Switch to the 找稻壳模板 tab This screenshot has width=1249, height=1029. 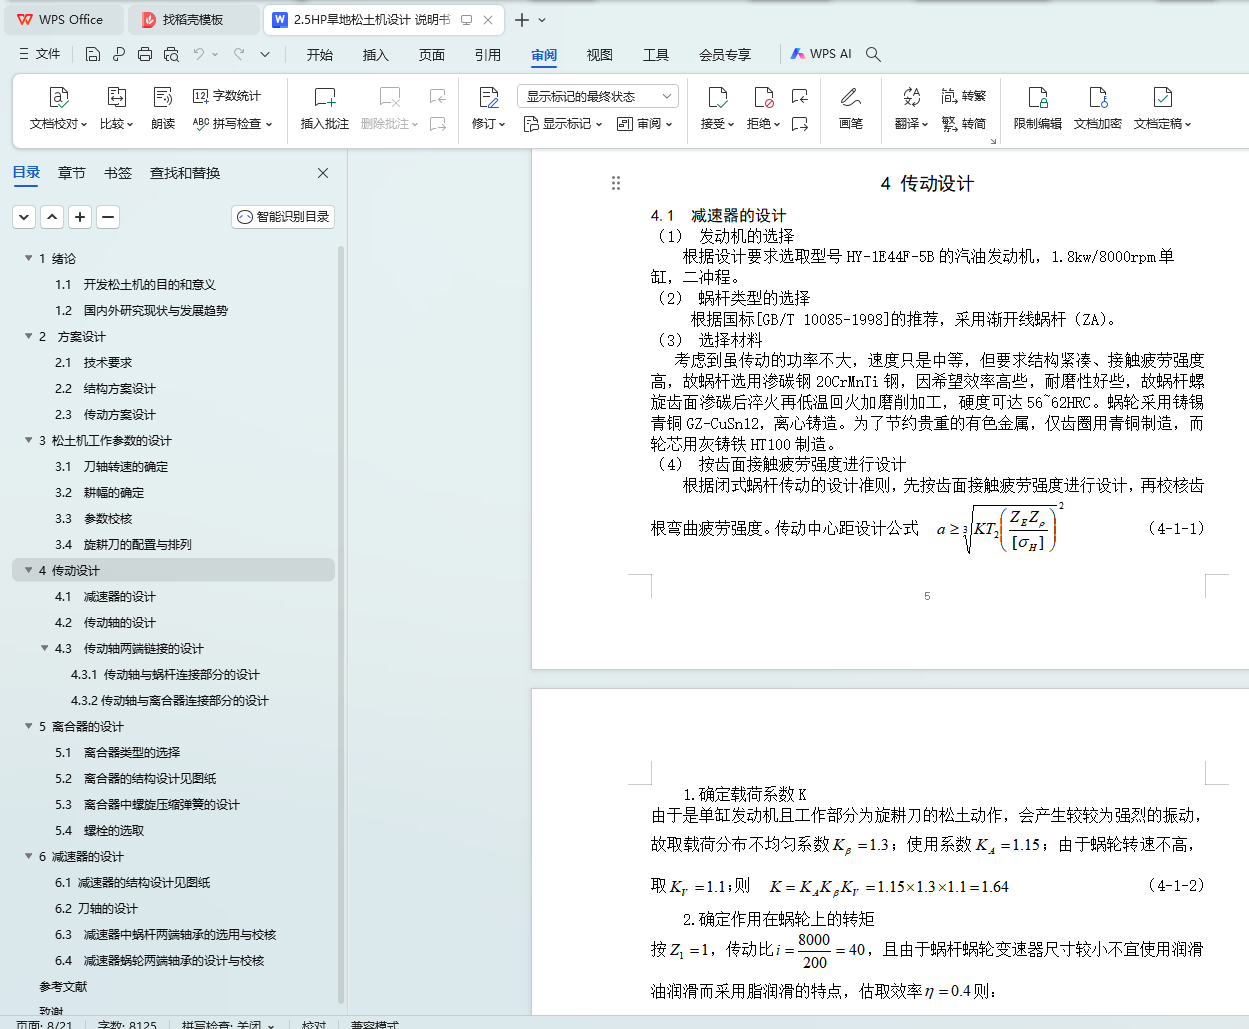pos(194,19)
